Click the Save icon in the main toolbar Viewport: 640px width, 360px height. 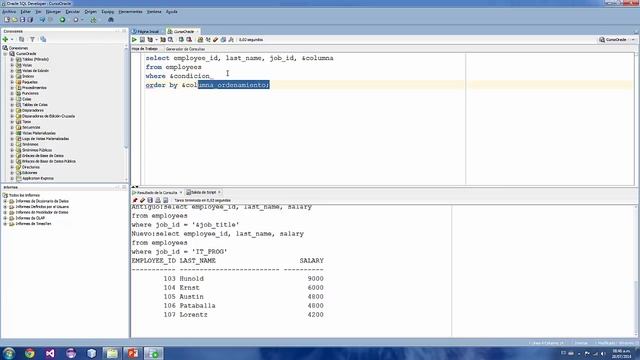click(22, 20)
